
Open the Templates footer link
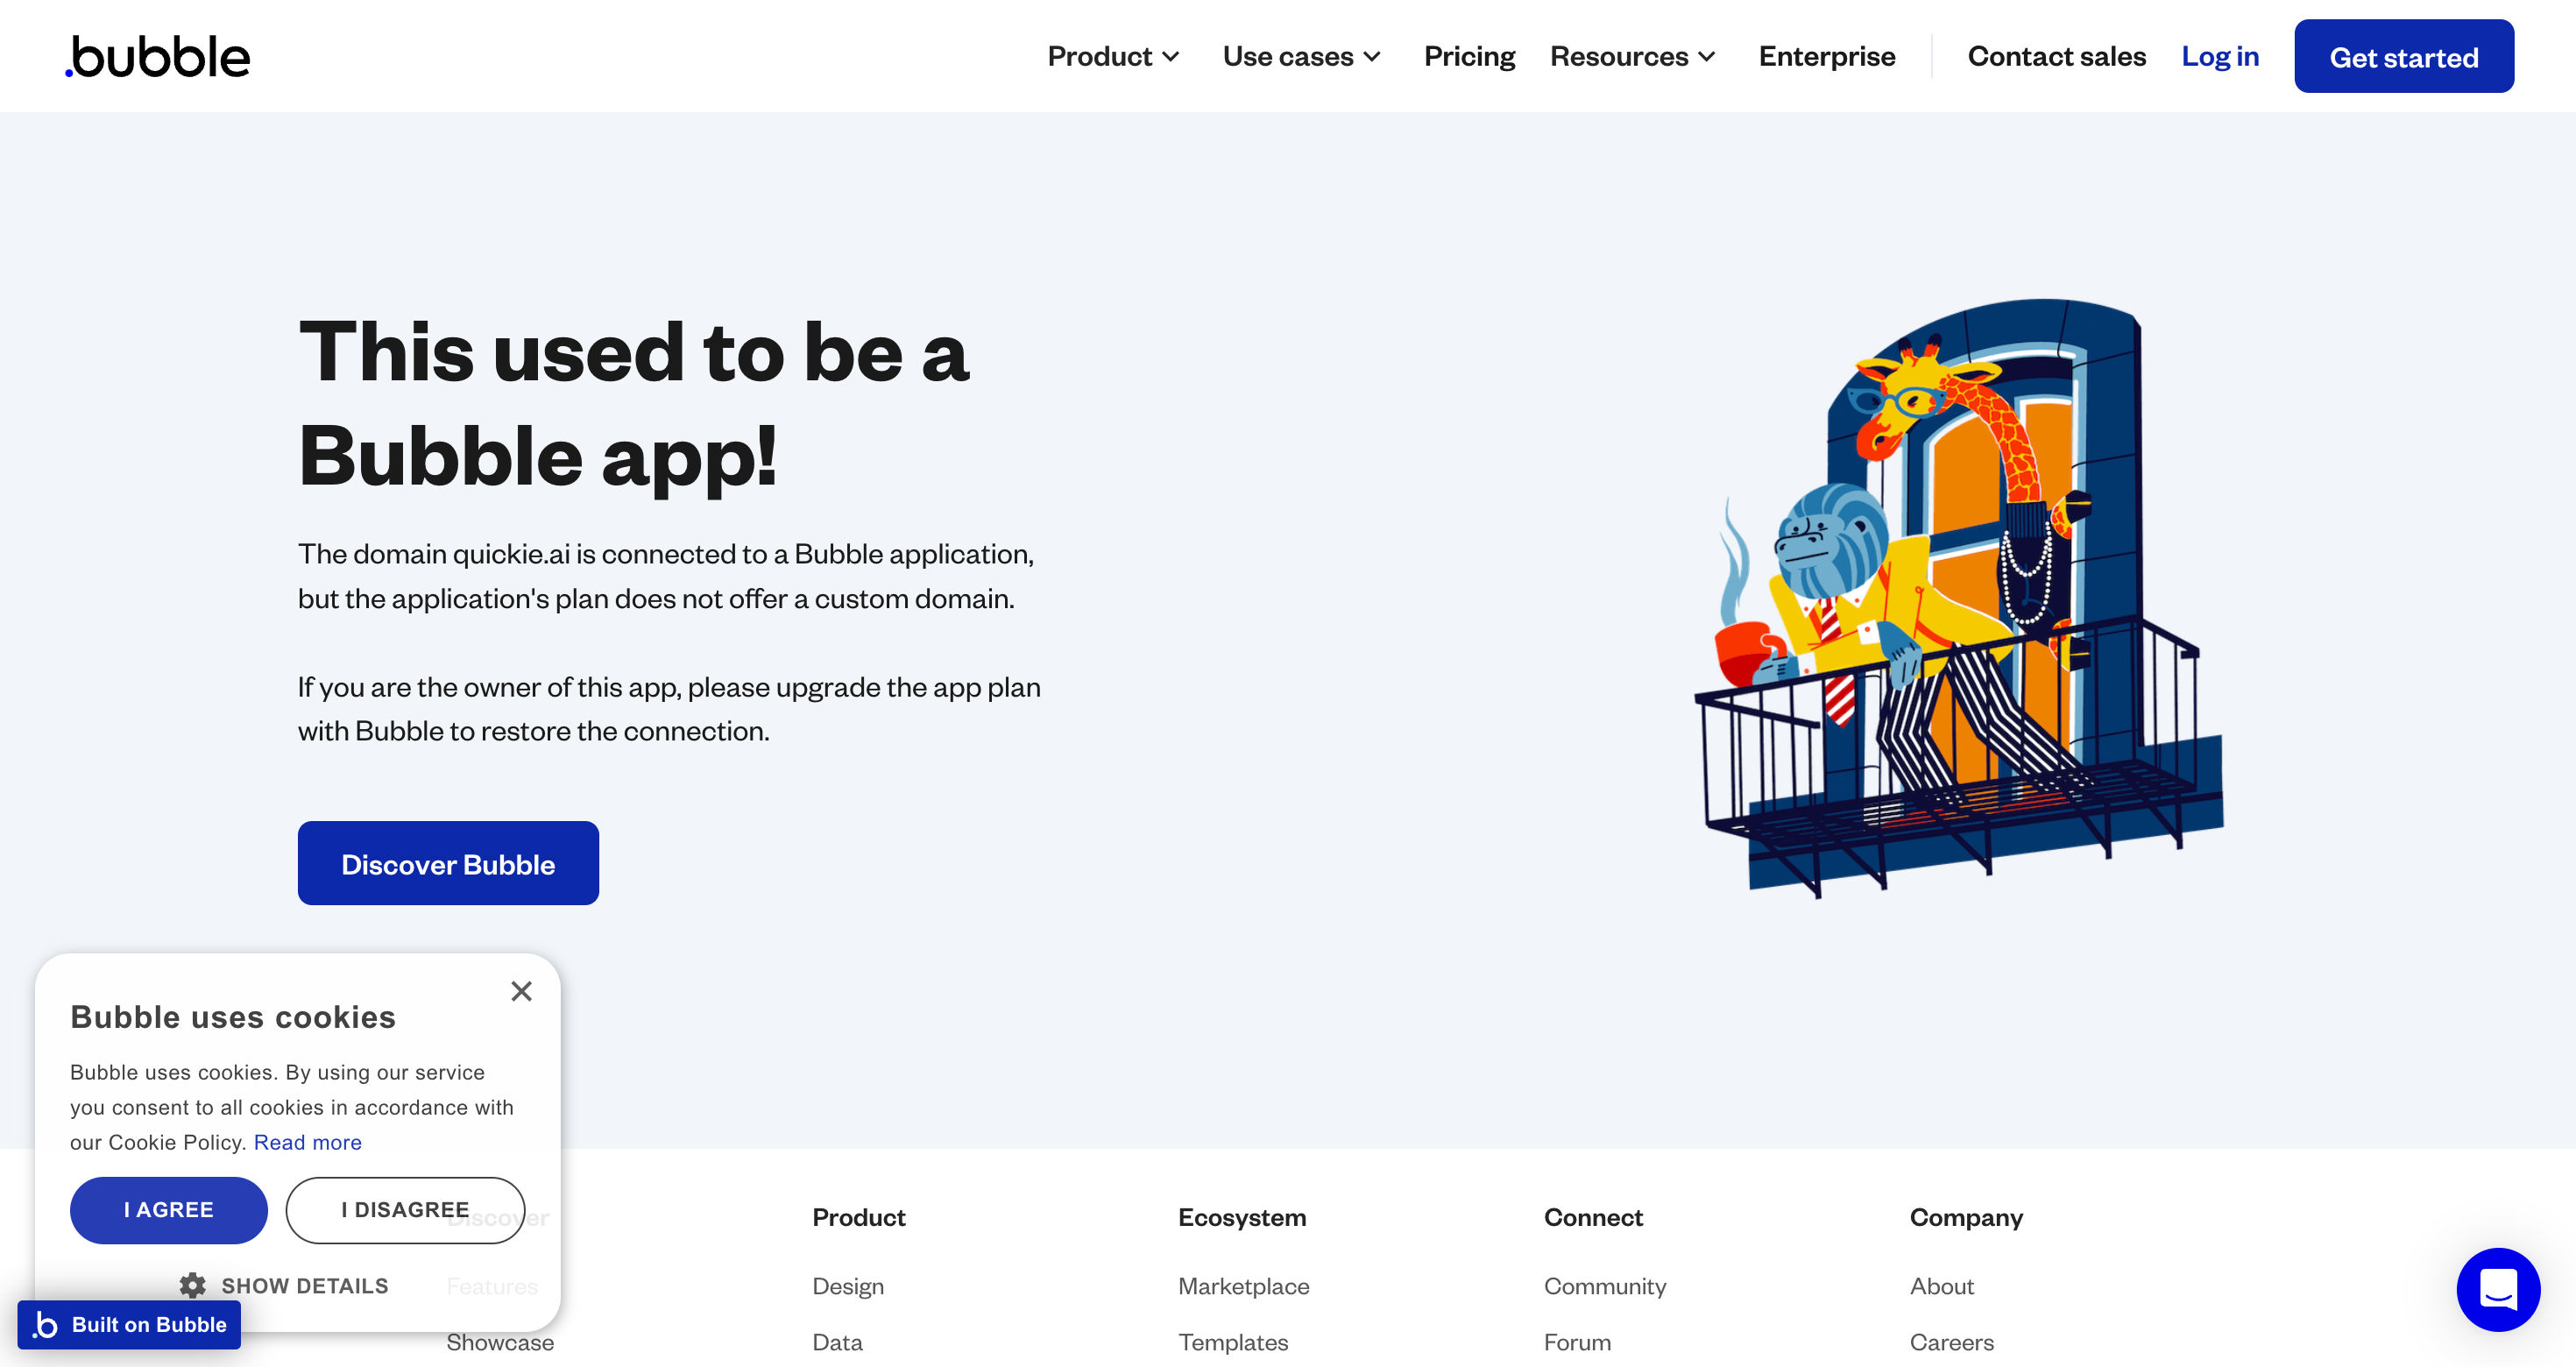[1233, 1342]
